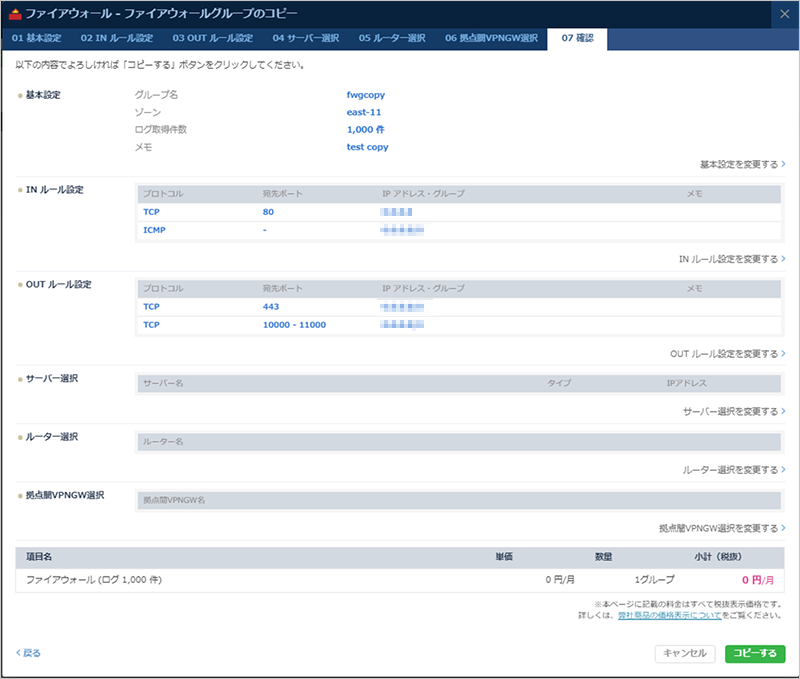Click the TCP port 80 IN rule row

click(x=457, y=212)
